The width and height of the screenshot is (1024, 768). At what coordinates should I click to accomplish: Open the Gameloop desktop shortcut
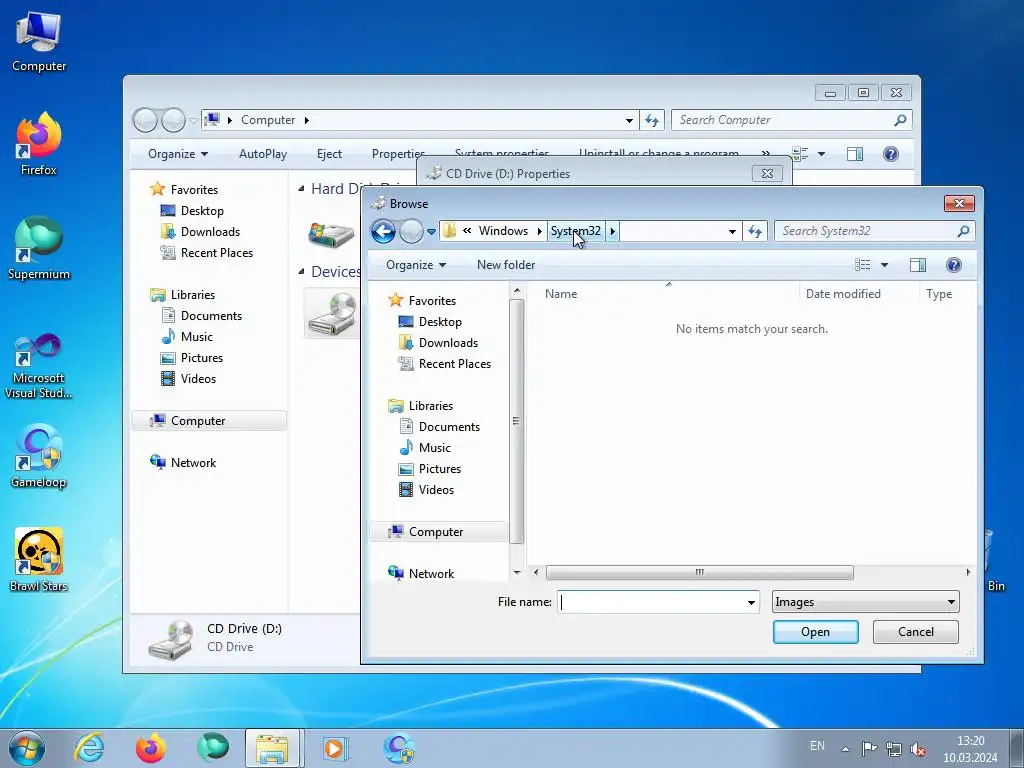tap(39, 456)
